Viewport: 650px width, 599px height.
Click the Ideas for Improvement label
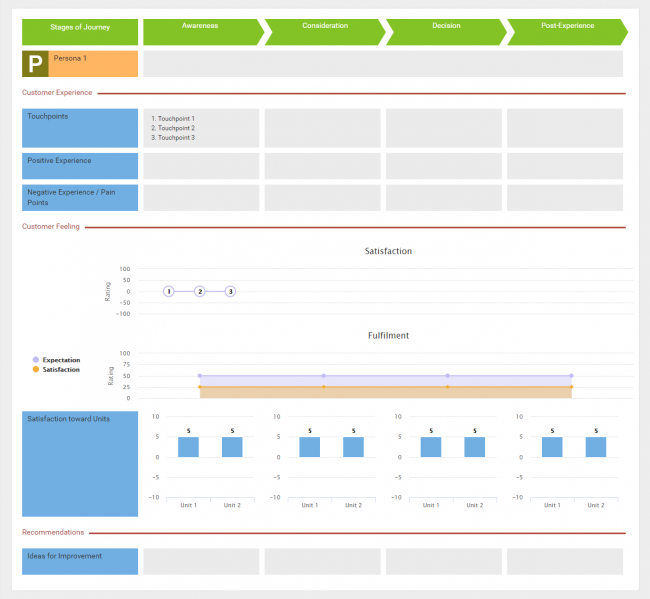click(x=80, y=561)
